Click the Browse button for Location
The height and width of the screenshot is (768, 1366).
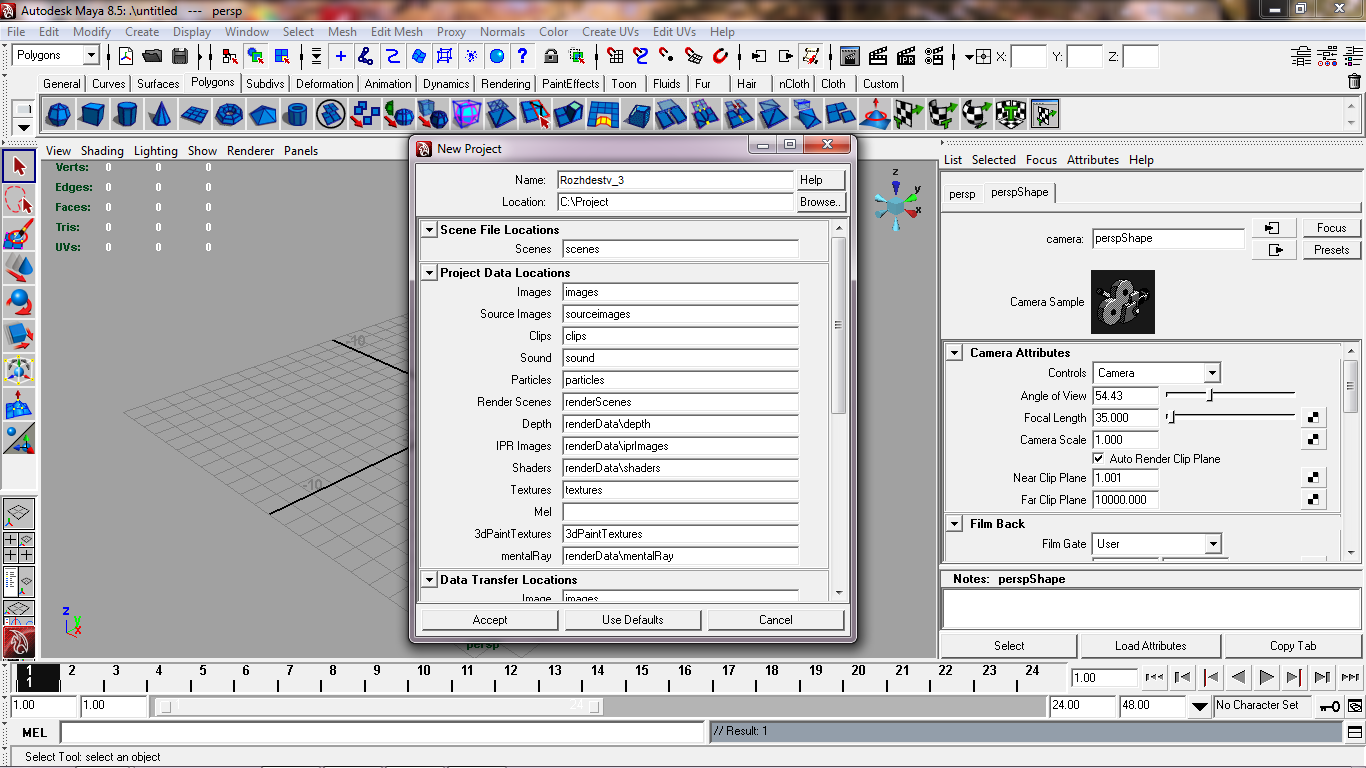click(821, 202)
